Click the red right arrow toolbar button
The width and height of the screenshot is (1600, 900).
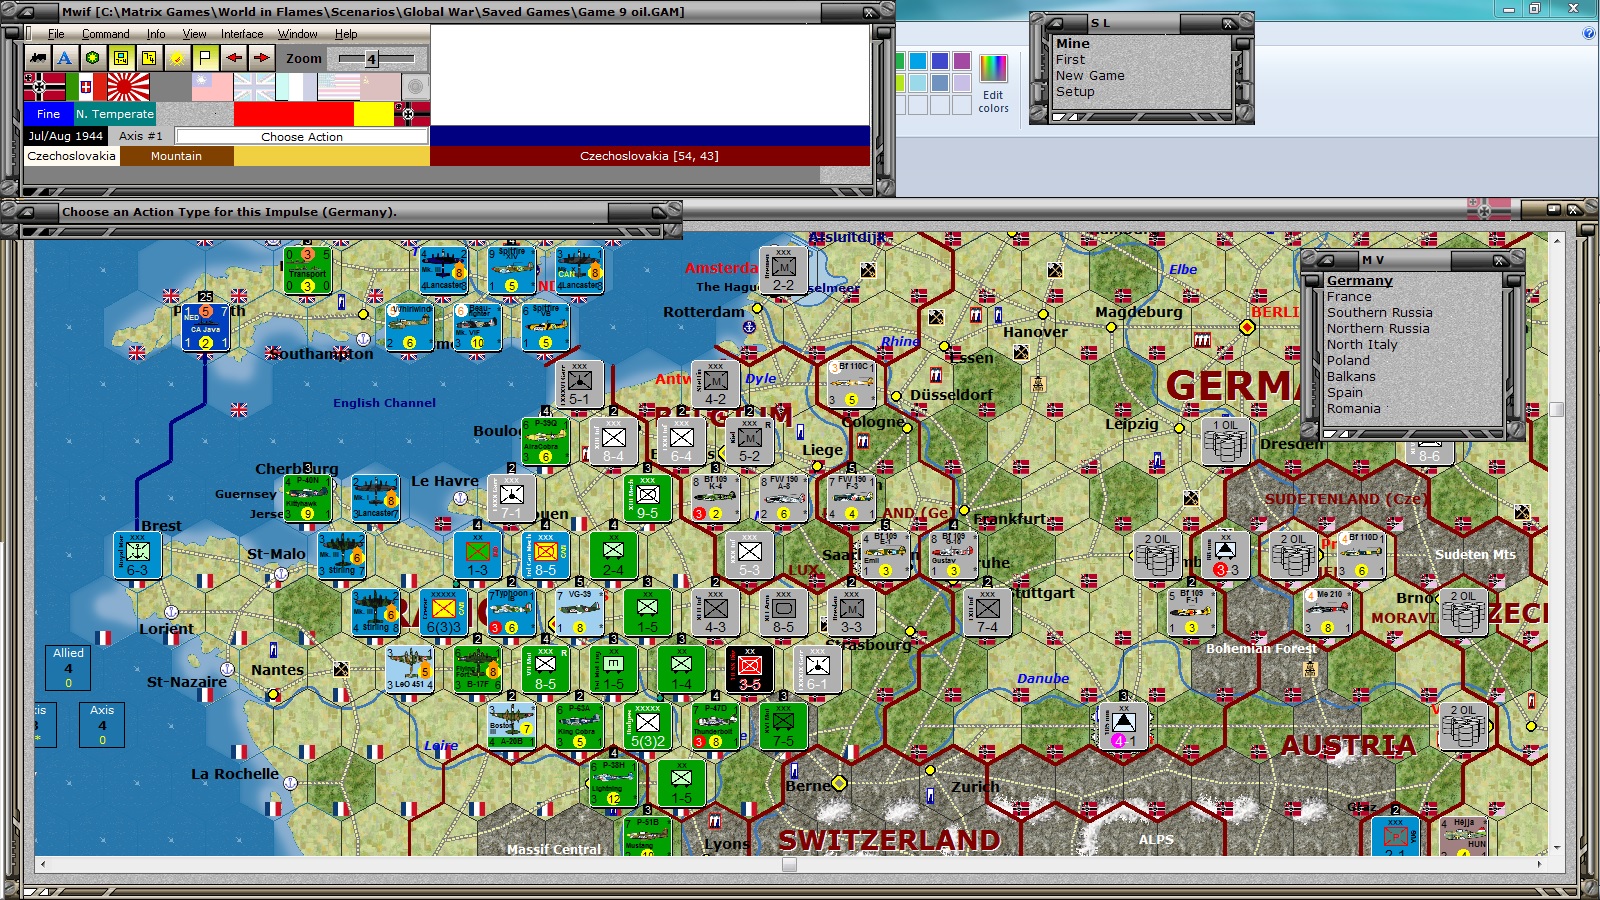point(261,58)
